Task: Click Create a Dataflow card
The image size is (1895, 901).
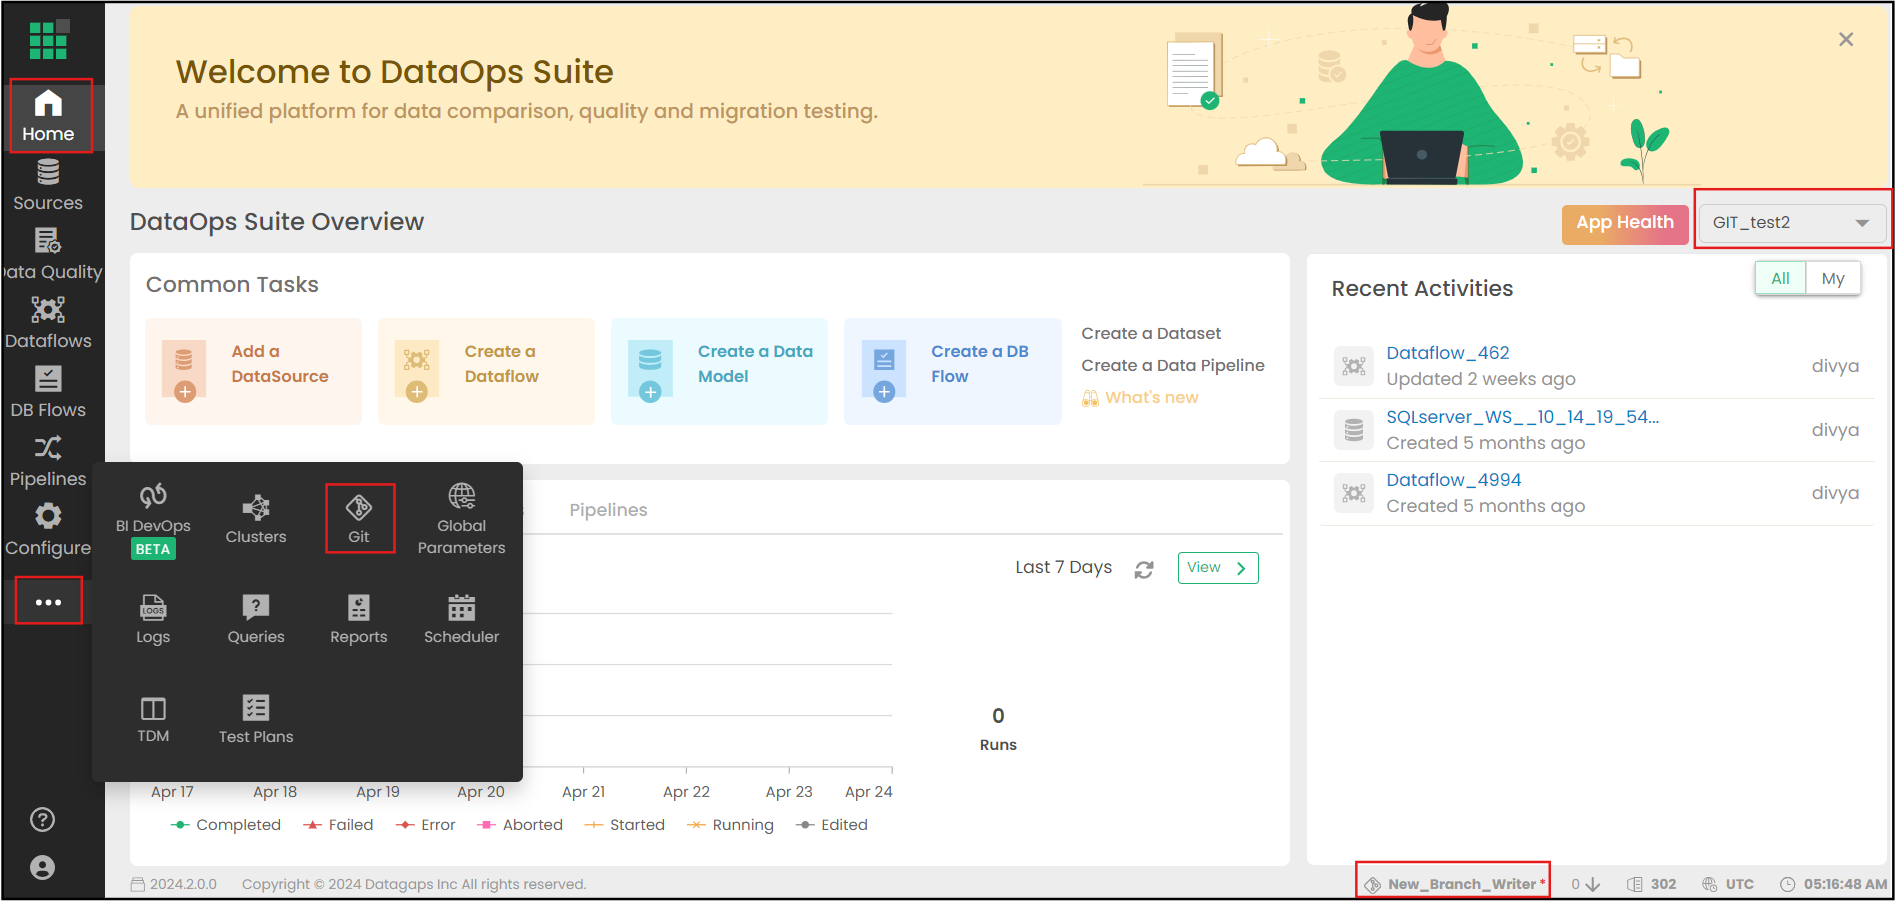Action: [486, 371]
